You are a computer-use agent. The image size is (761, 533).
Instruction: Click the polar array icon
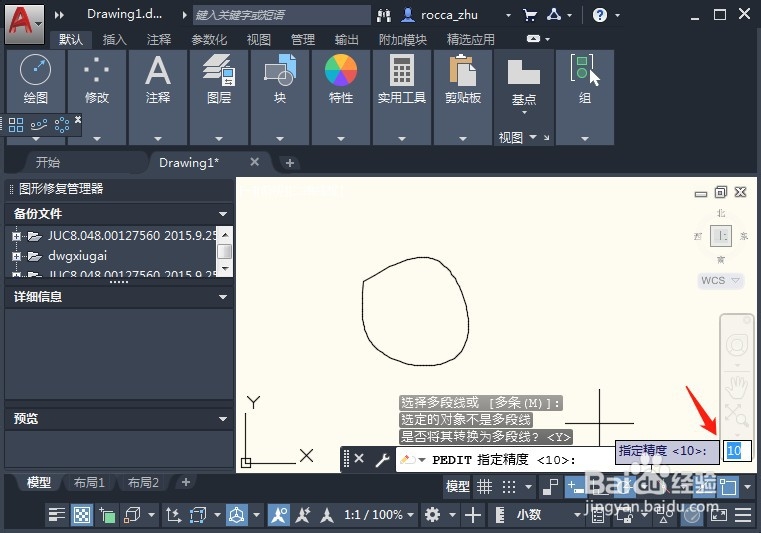(x=62, y=125)
